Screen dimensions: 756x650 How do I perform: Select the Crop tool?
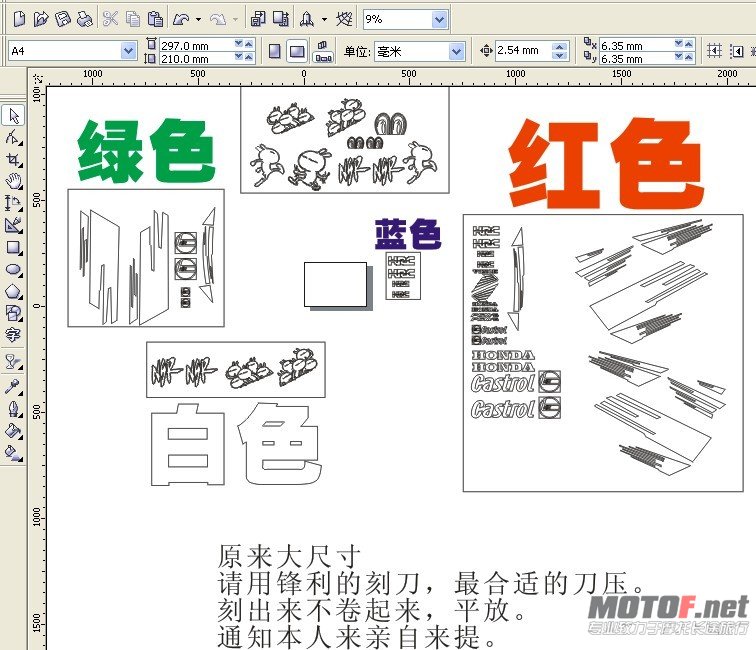click(14, 160)
